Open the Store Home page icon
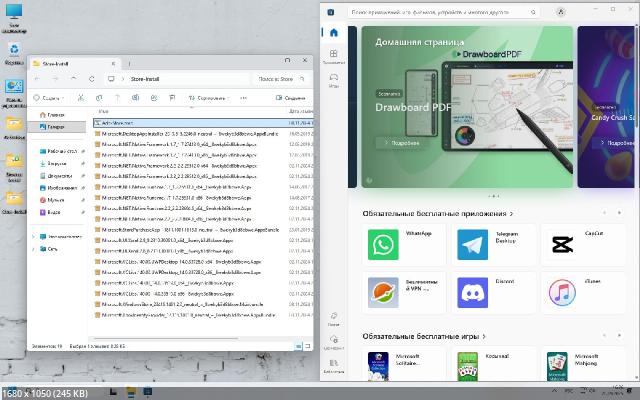Screen dimensions: 640x400 pyautogui.click(x=333, y=31)
